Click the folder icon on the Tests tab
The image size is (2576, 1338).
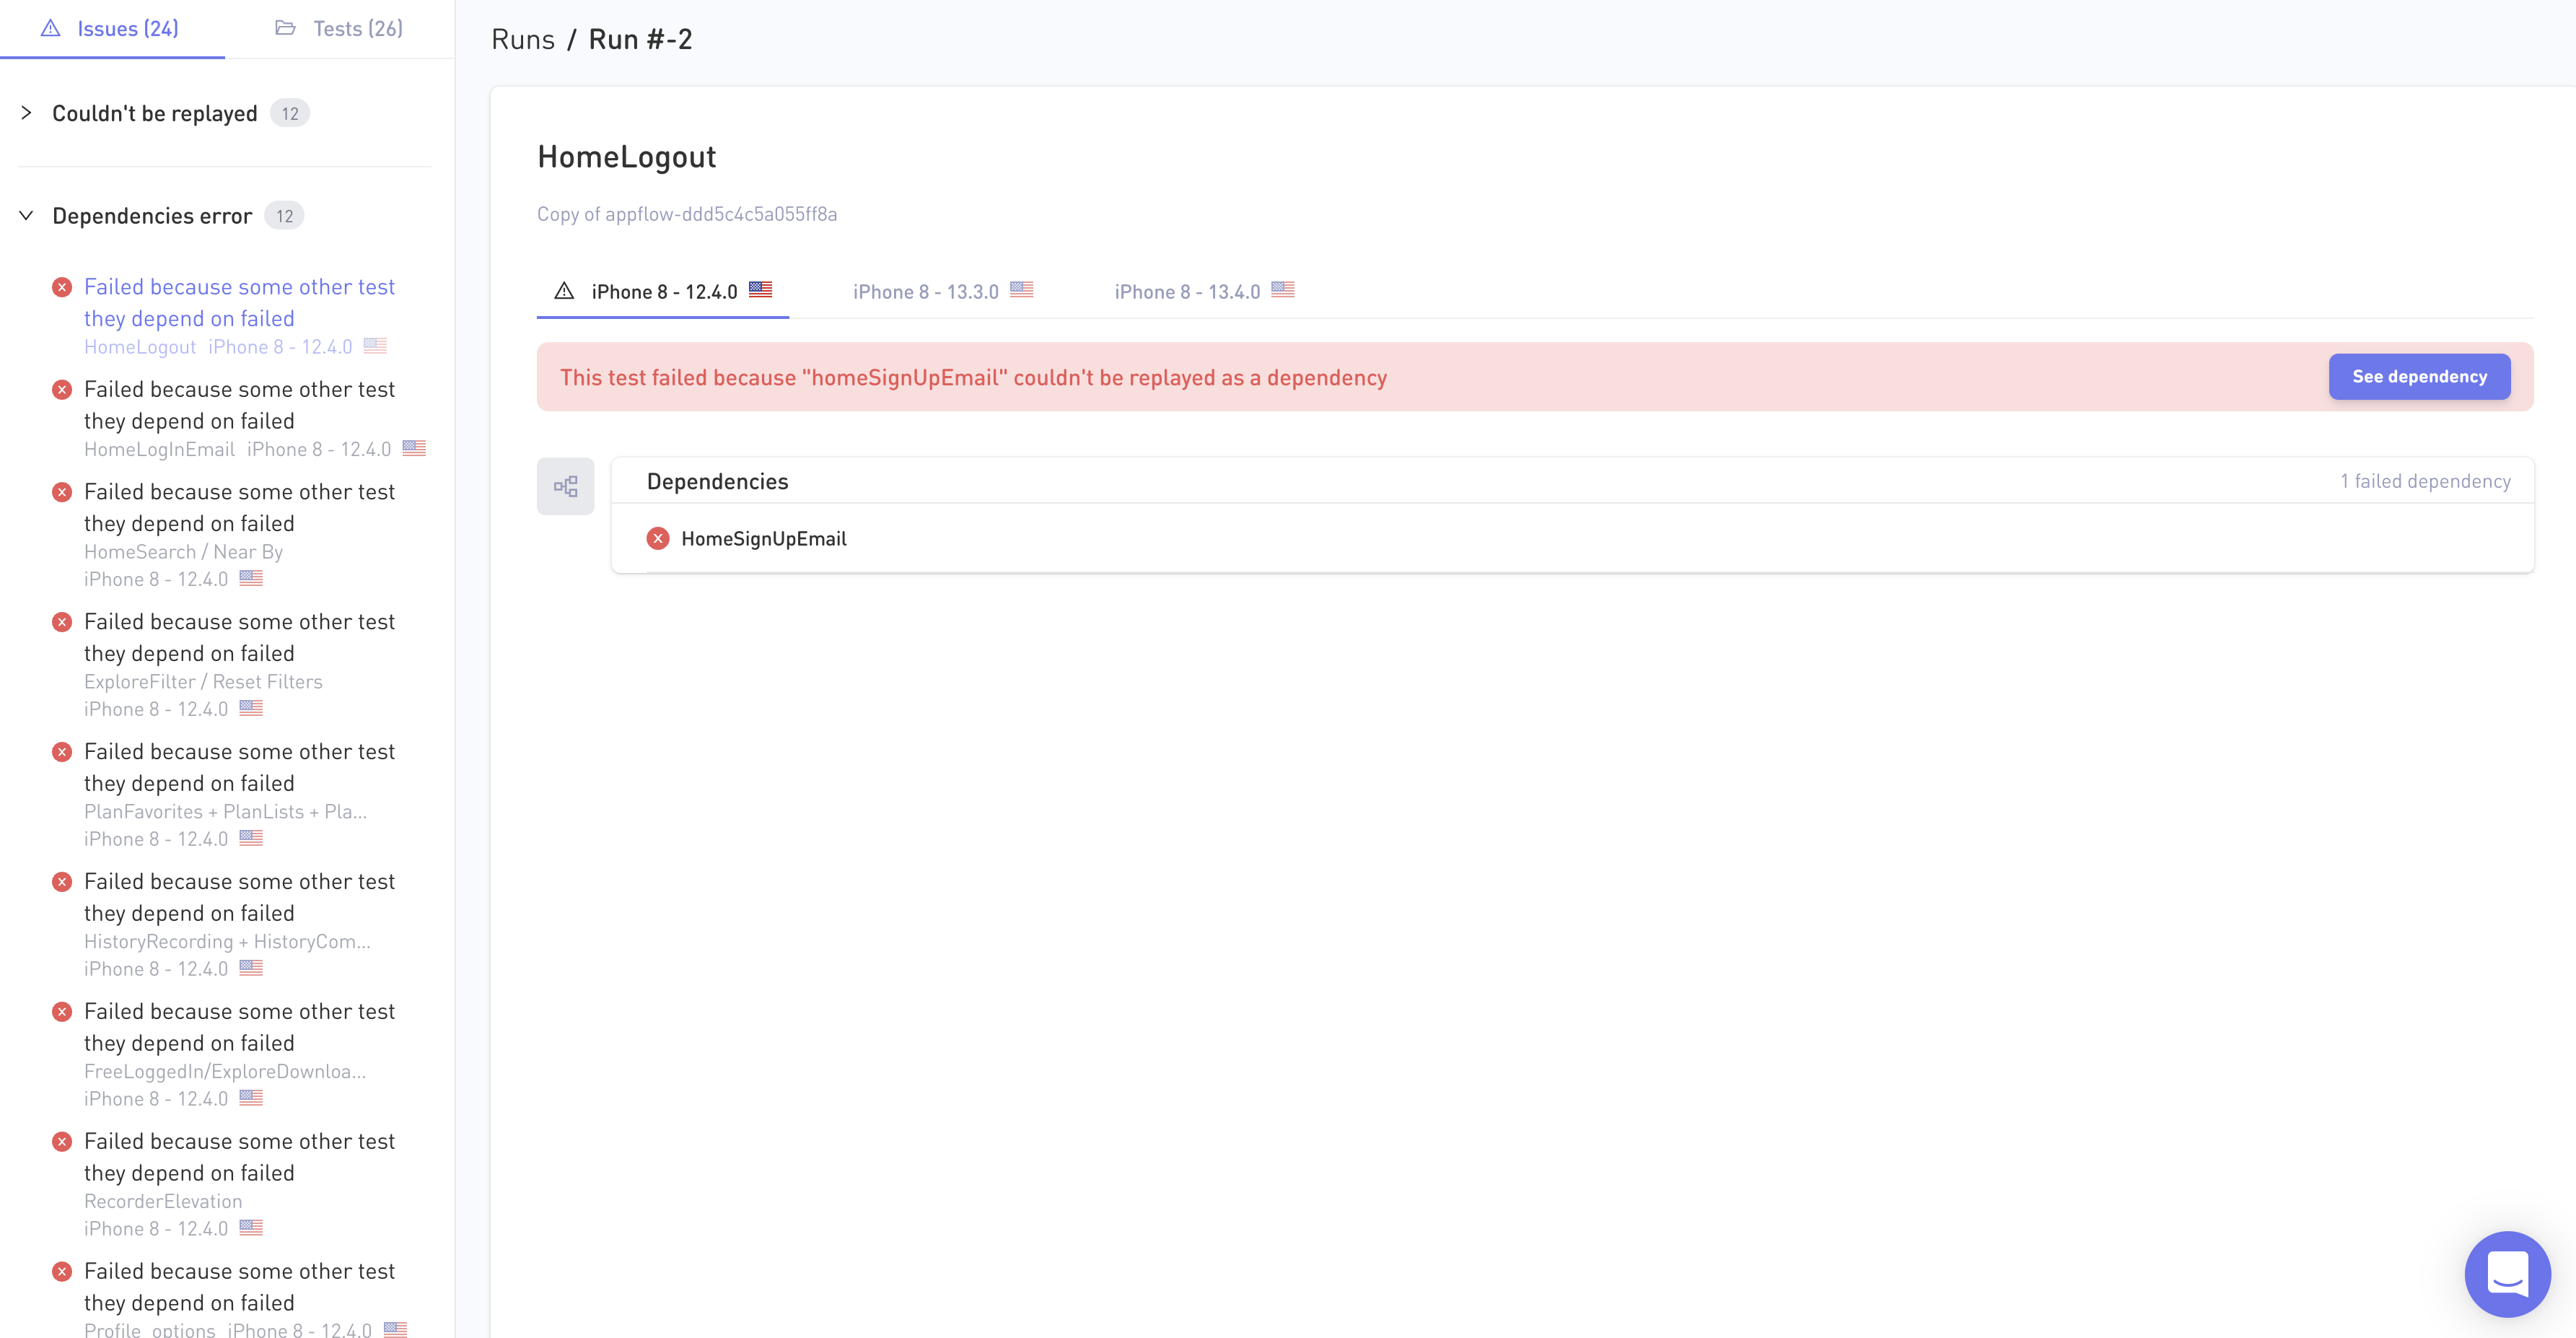point(285,28)
